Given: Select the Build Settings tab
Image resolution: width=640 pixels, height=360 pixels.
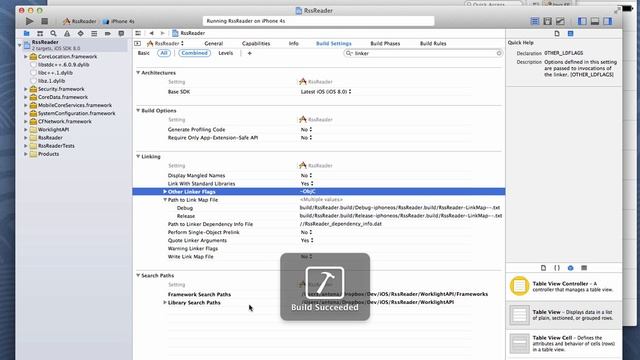Looking at the screenshot, I should tap(333, 43).
